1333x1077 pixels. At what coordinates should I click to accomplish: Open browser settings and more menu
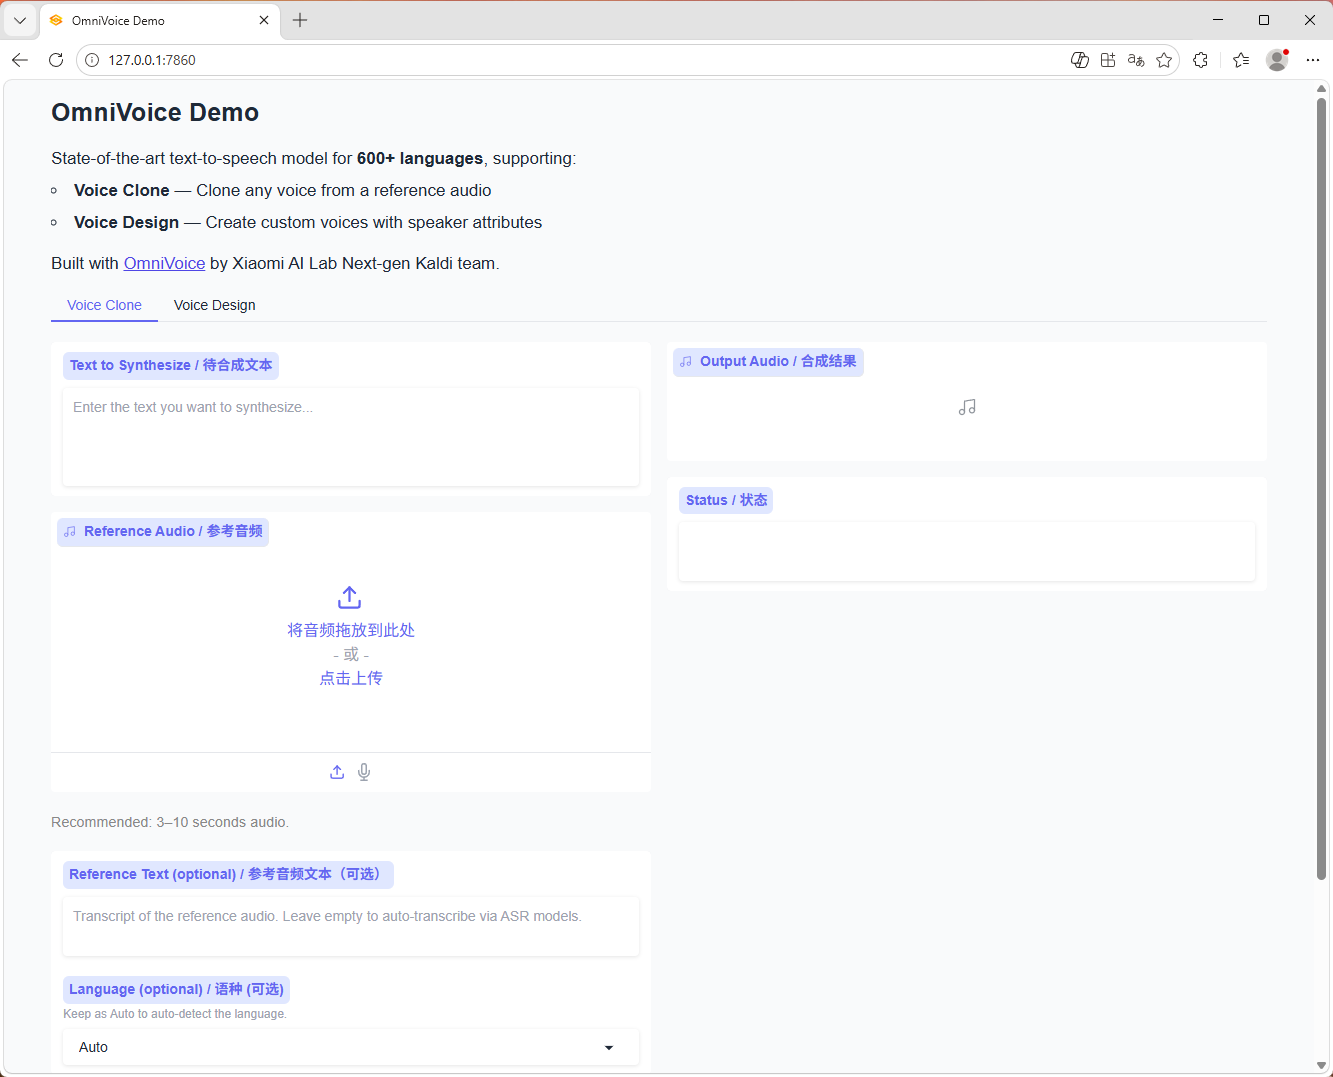tap(1313, 60)
